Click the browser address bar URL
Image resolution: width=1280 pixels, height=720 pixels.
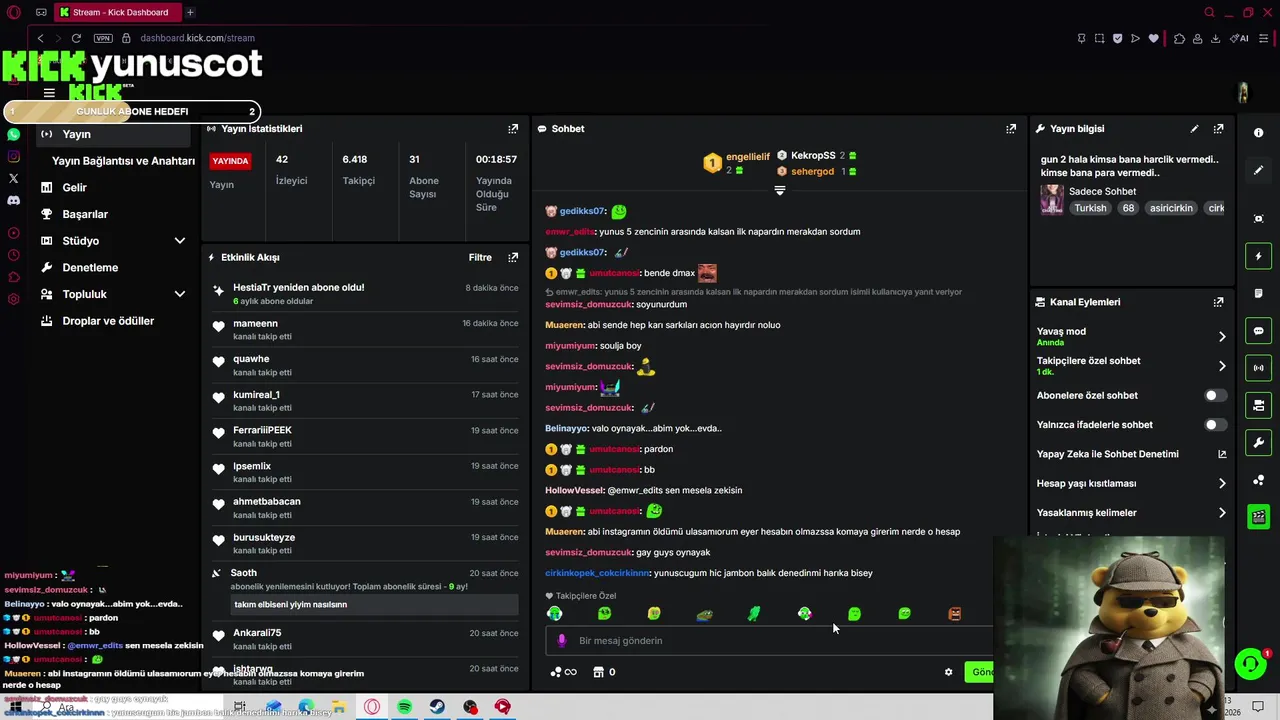coord(197,38)
